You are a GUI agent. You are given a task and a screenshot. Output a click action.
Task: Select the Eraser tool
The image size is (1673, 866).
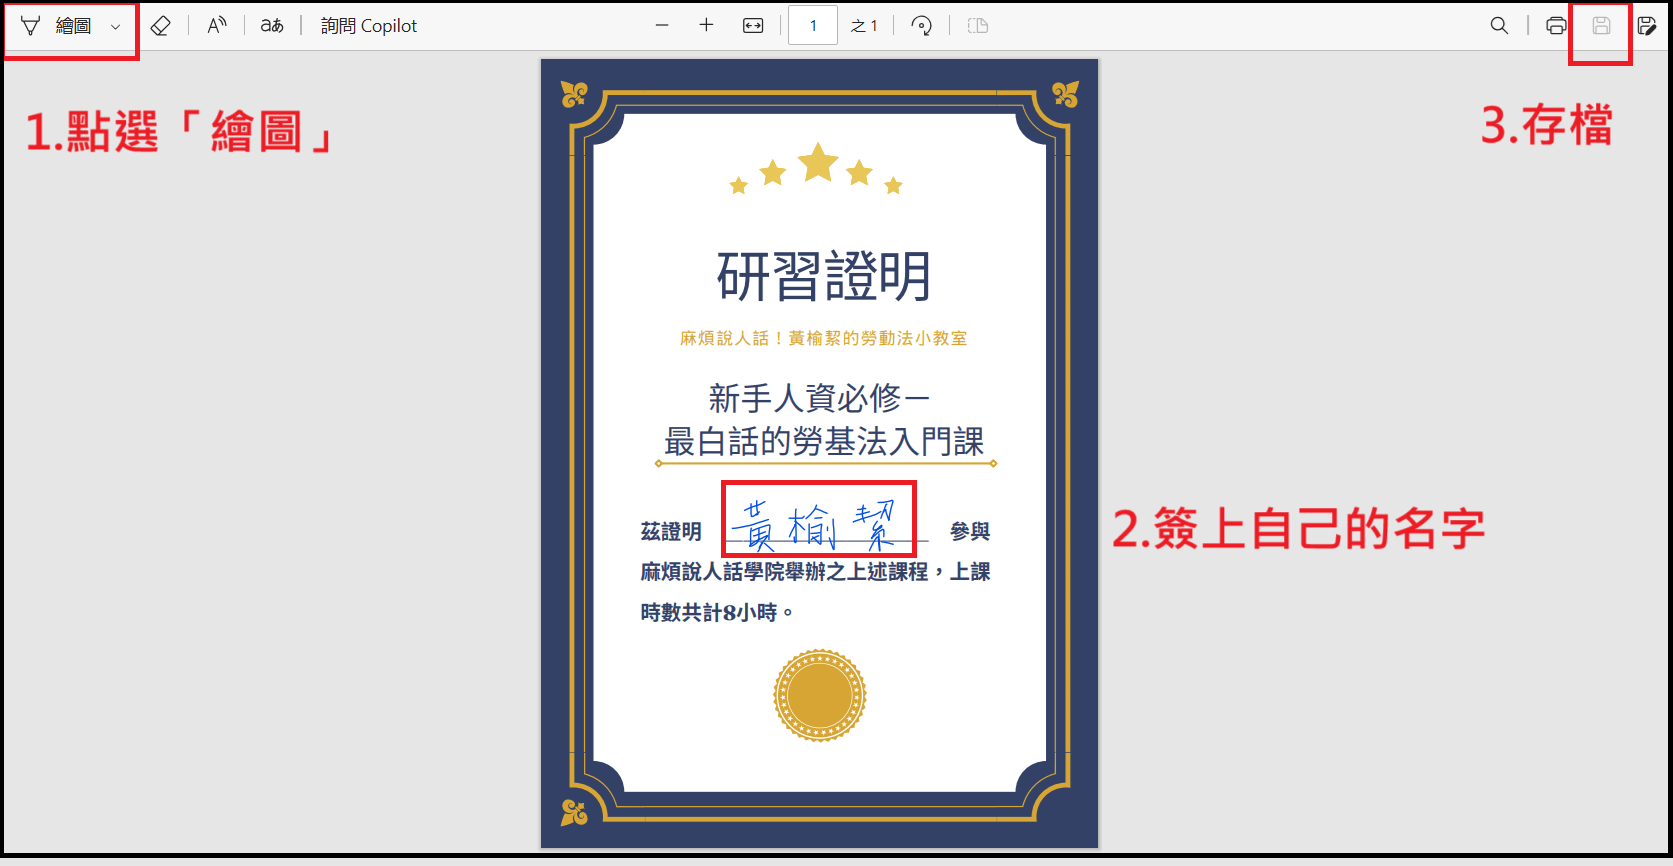click(x=160, y=26)
